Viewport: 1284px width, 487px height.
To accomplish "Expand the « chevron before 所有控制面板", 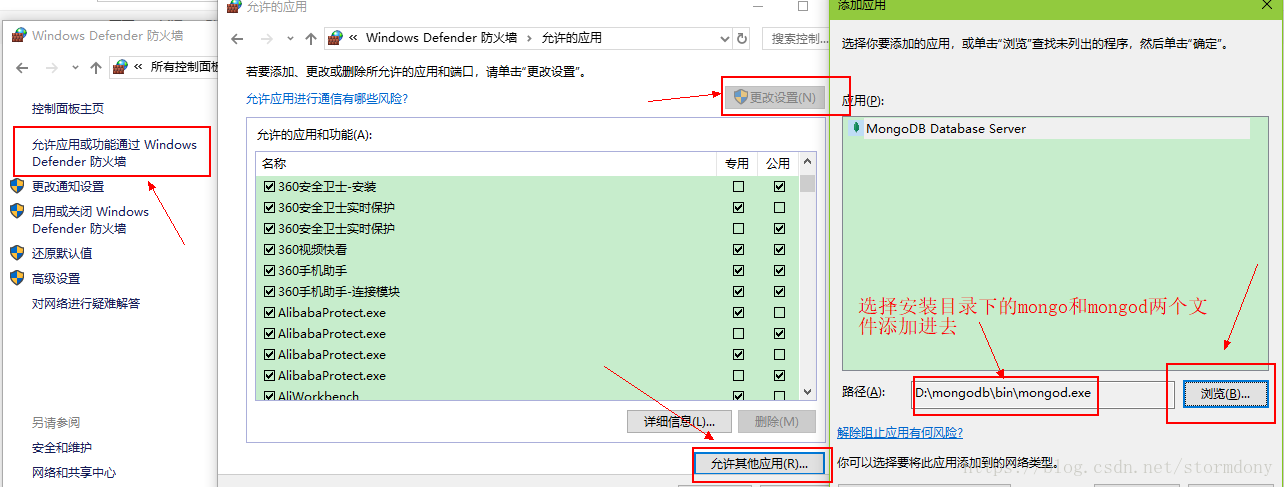I will tap(138, 67).
